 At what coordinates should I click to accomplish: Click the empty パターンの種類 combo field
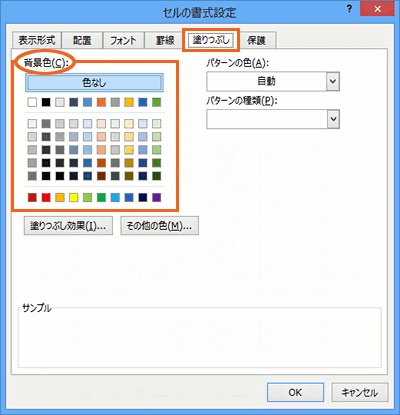[x=266, y=119]
